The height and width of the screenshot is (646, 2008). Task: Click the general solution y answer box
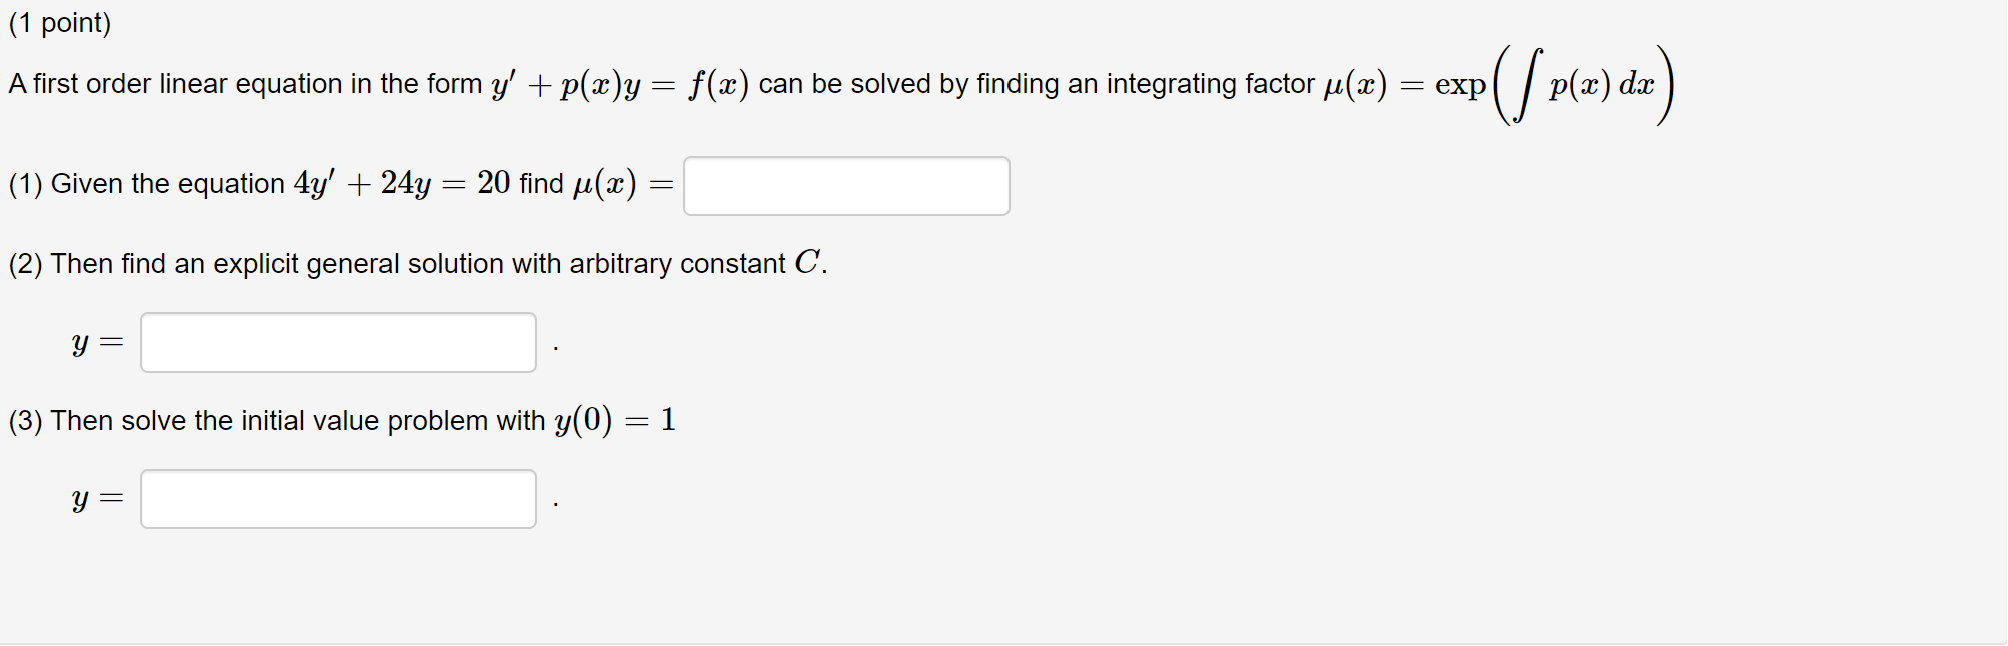[337, 341]
